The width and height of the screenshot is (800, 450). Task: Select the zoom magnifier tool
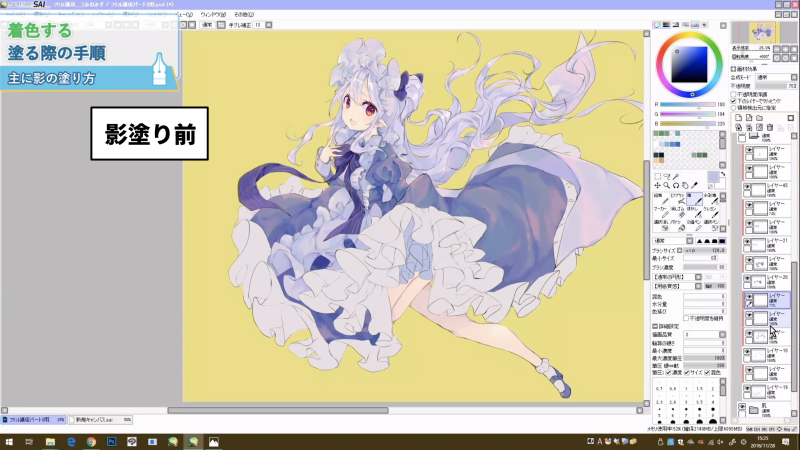[x=667, y=186]
